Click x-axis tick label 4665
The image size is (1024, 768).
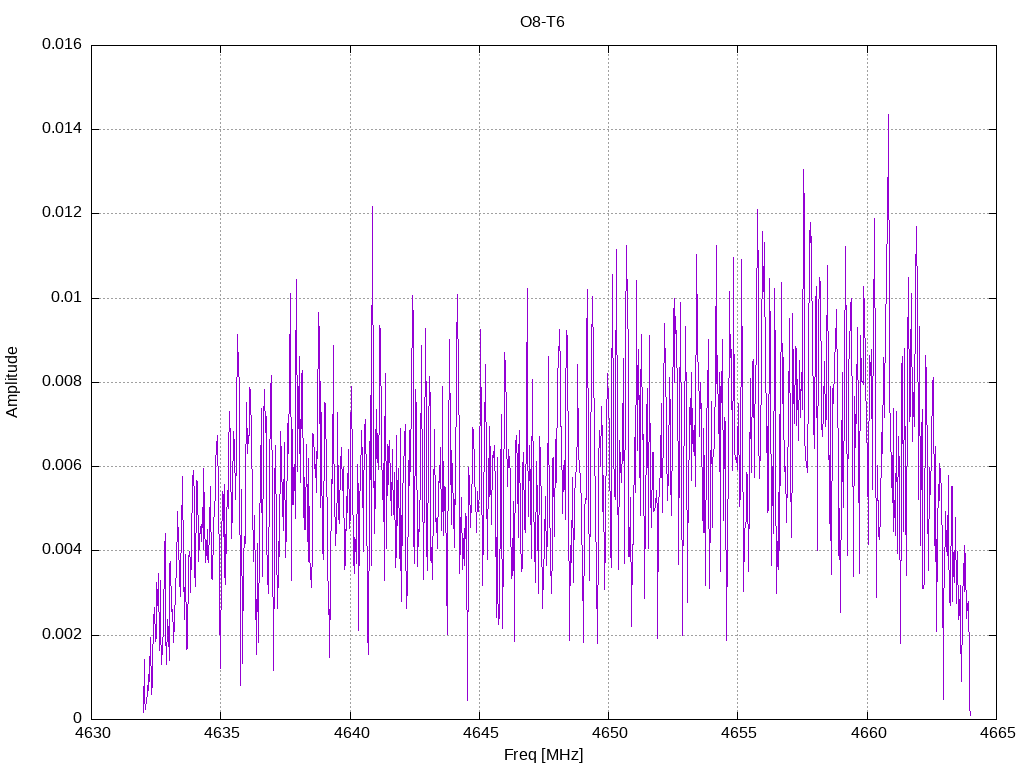click(x=997, y=733)
